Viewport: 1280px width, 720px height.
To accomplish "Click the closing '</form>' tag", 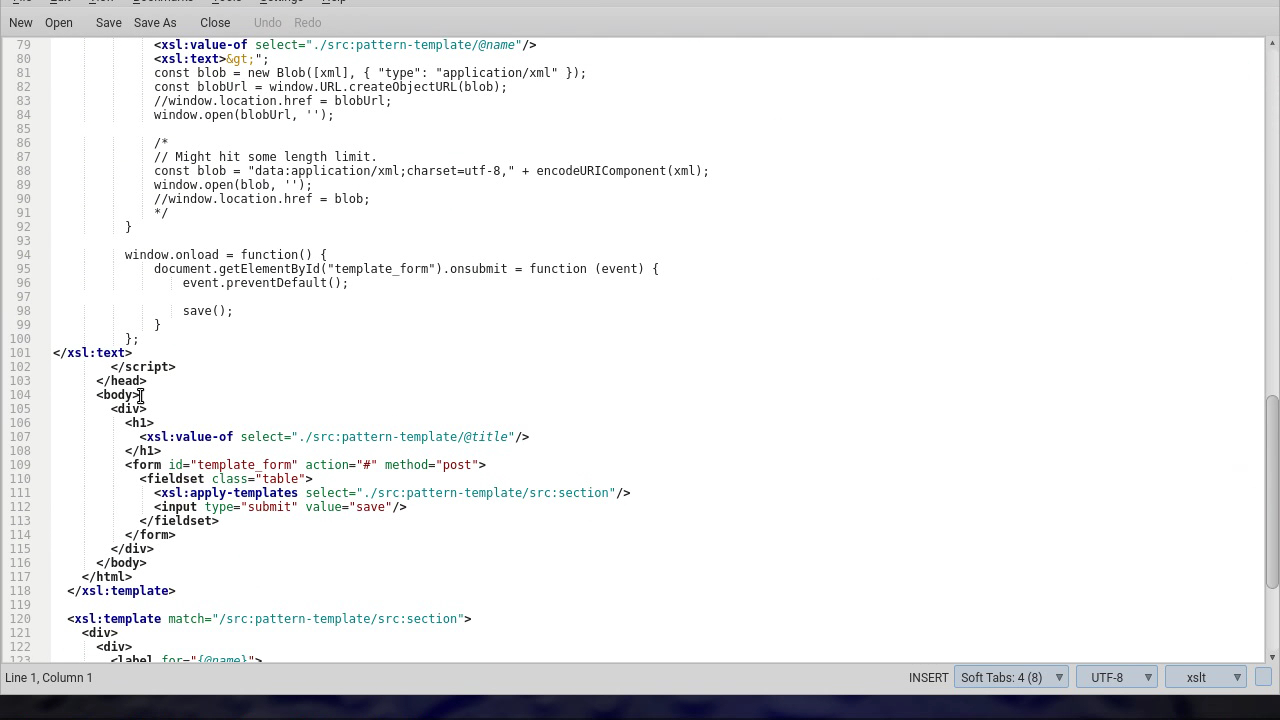I will point(150,535).
